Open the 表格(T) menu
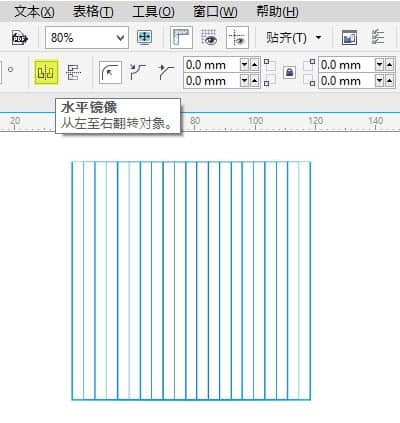 tap(93, 12)
